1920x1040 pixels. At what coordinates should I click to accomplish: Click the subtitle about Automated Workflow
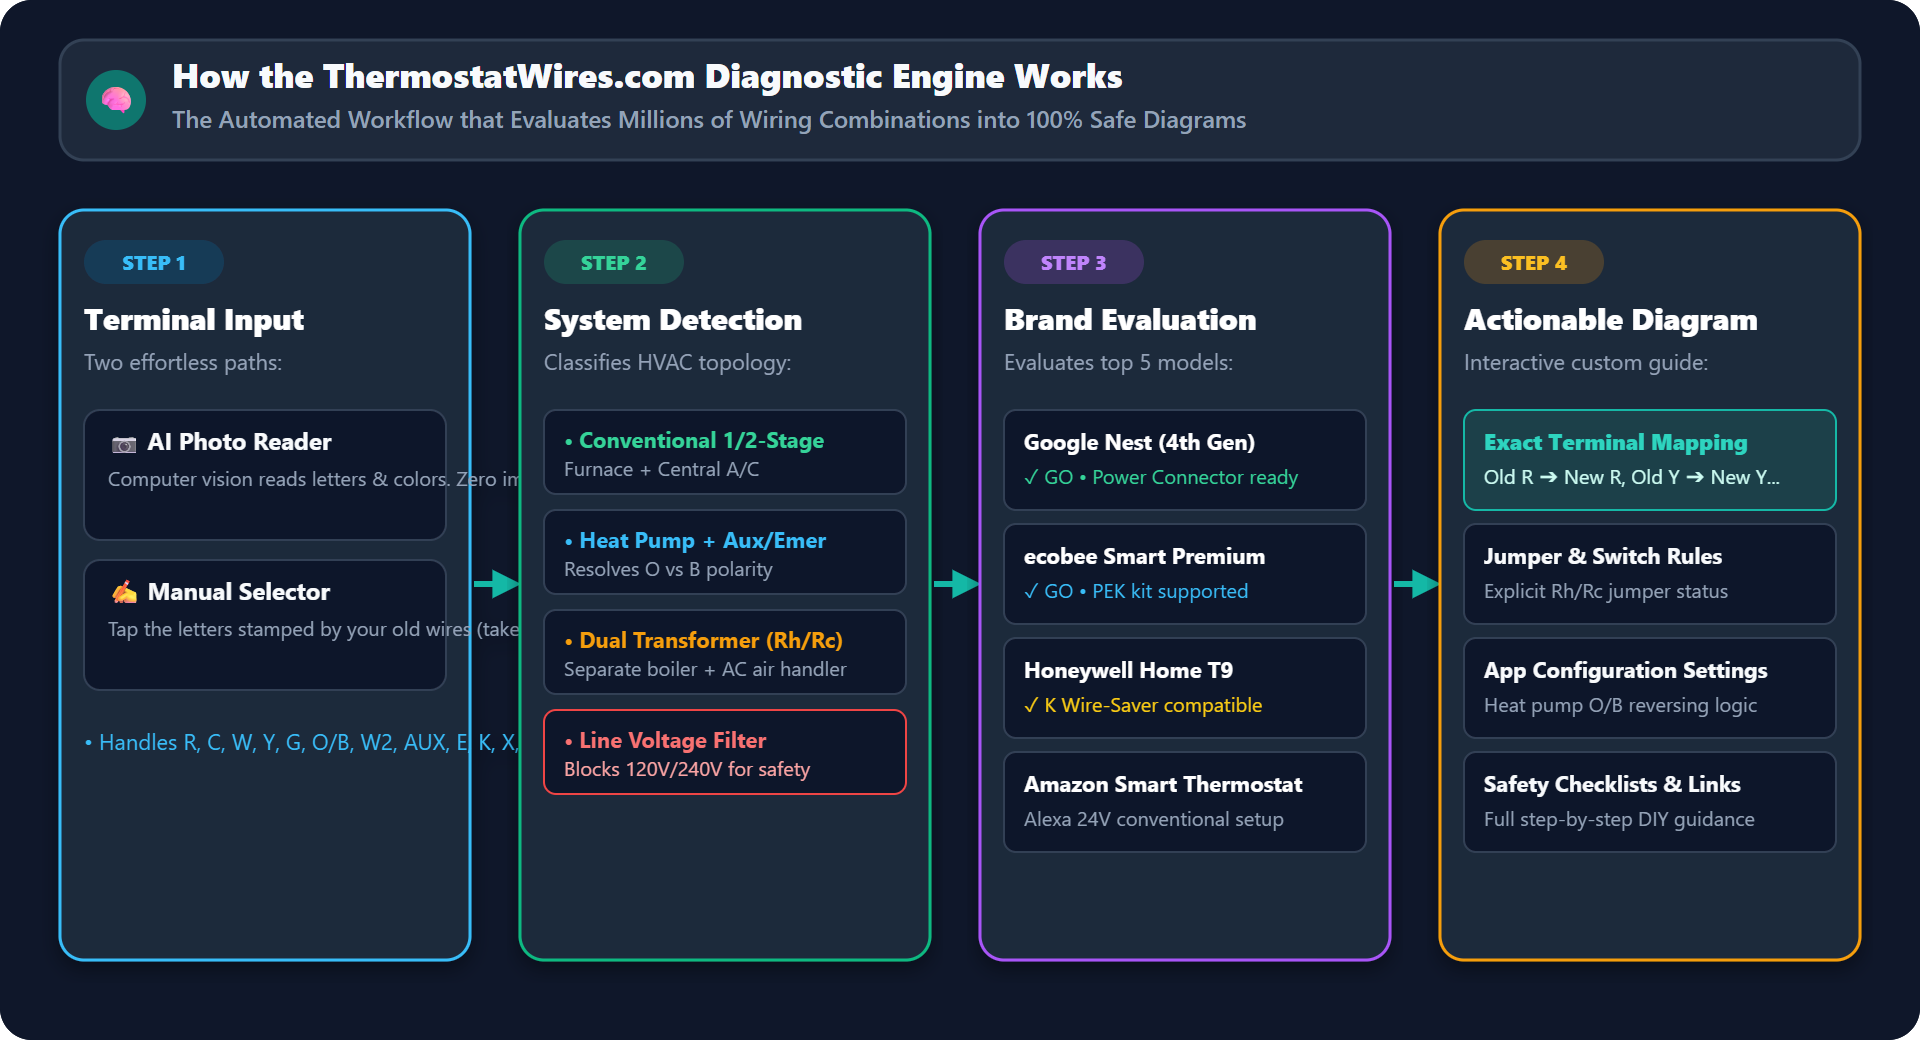pos(709,120)
